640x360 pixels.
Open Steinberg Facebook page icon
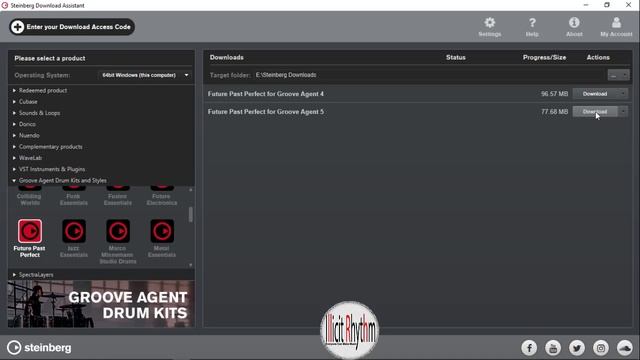click(x=529, y=348)
